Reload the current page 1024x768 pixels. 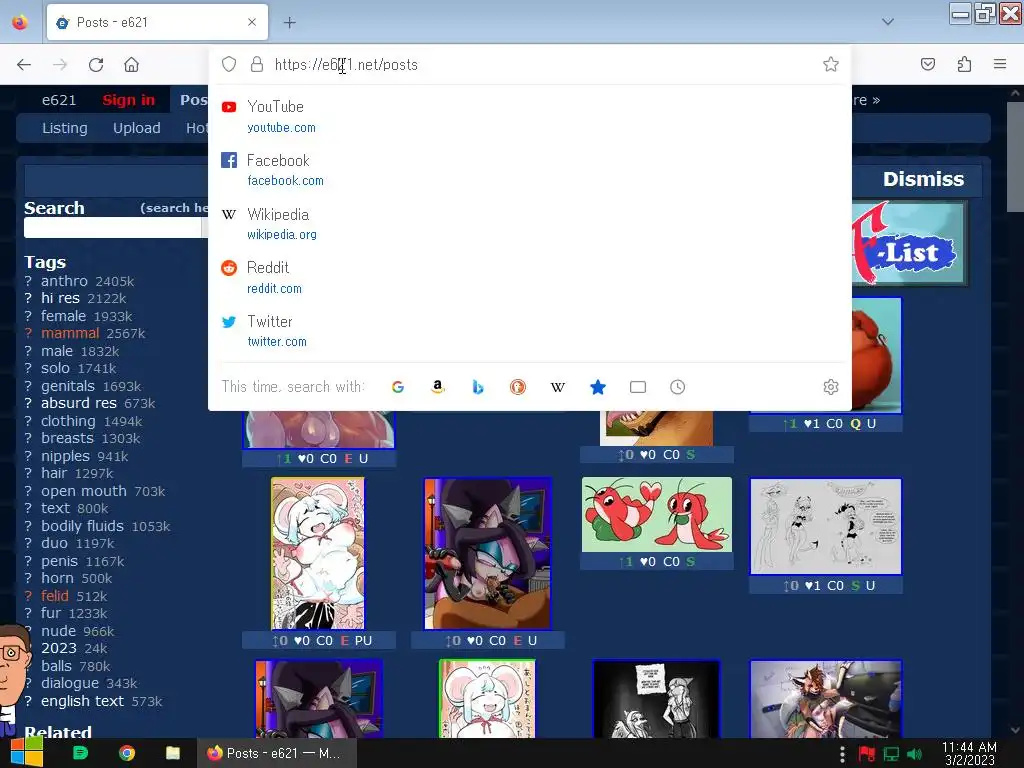(x=96, y=65)
